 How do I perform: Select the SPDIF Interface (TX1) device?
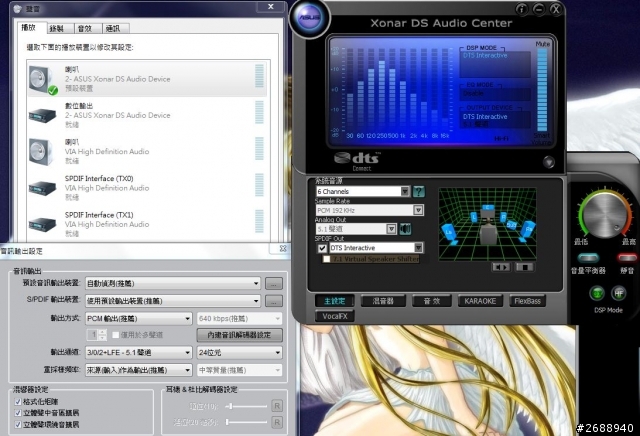tap(147, 224)
